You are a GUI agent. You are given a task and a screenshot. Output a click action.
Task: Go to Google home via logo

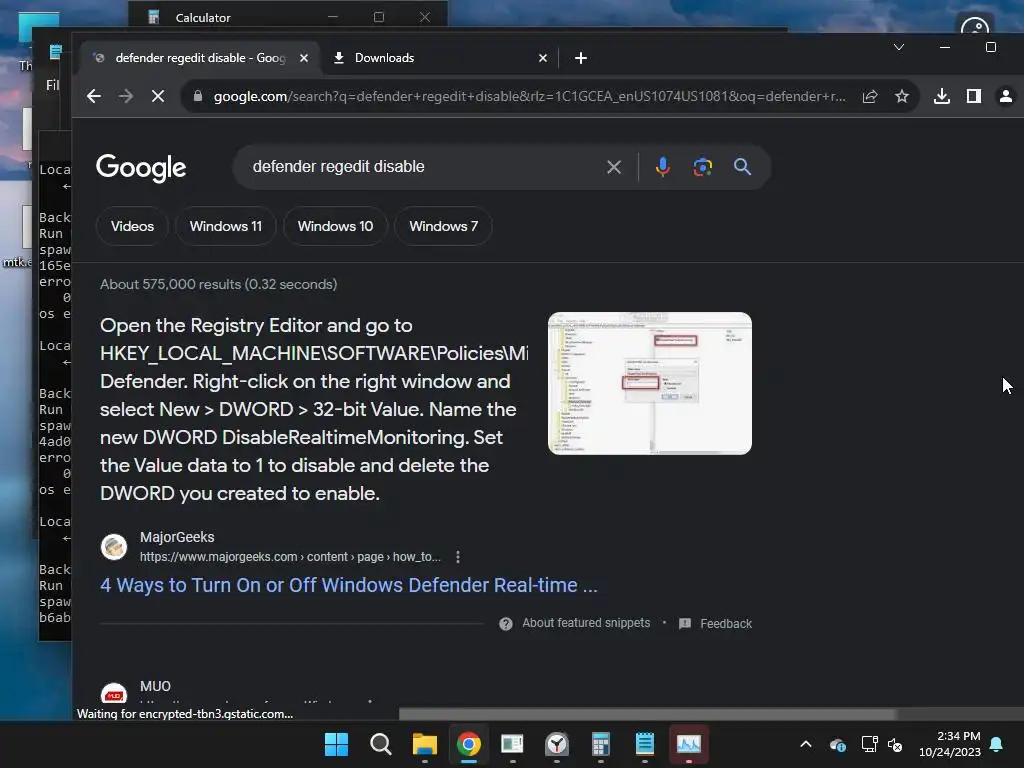[141, 168]
